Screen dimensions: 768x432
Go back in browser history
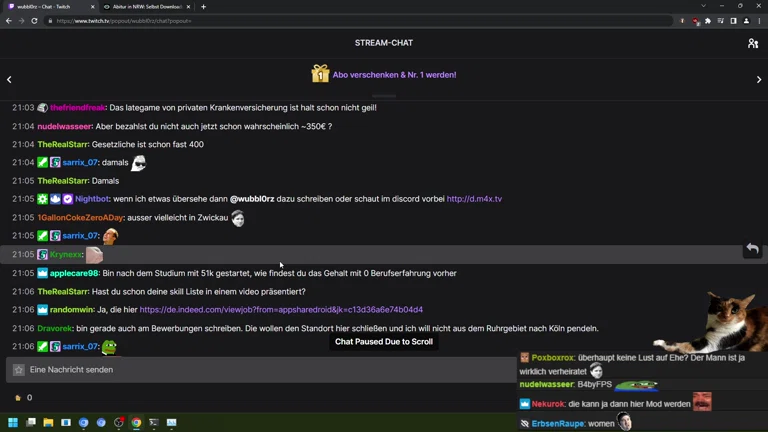[x=9, y=21]
